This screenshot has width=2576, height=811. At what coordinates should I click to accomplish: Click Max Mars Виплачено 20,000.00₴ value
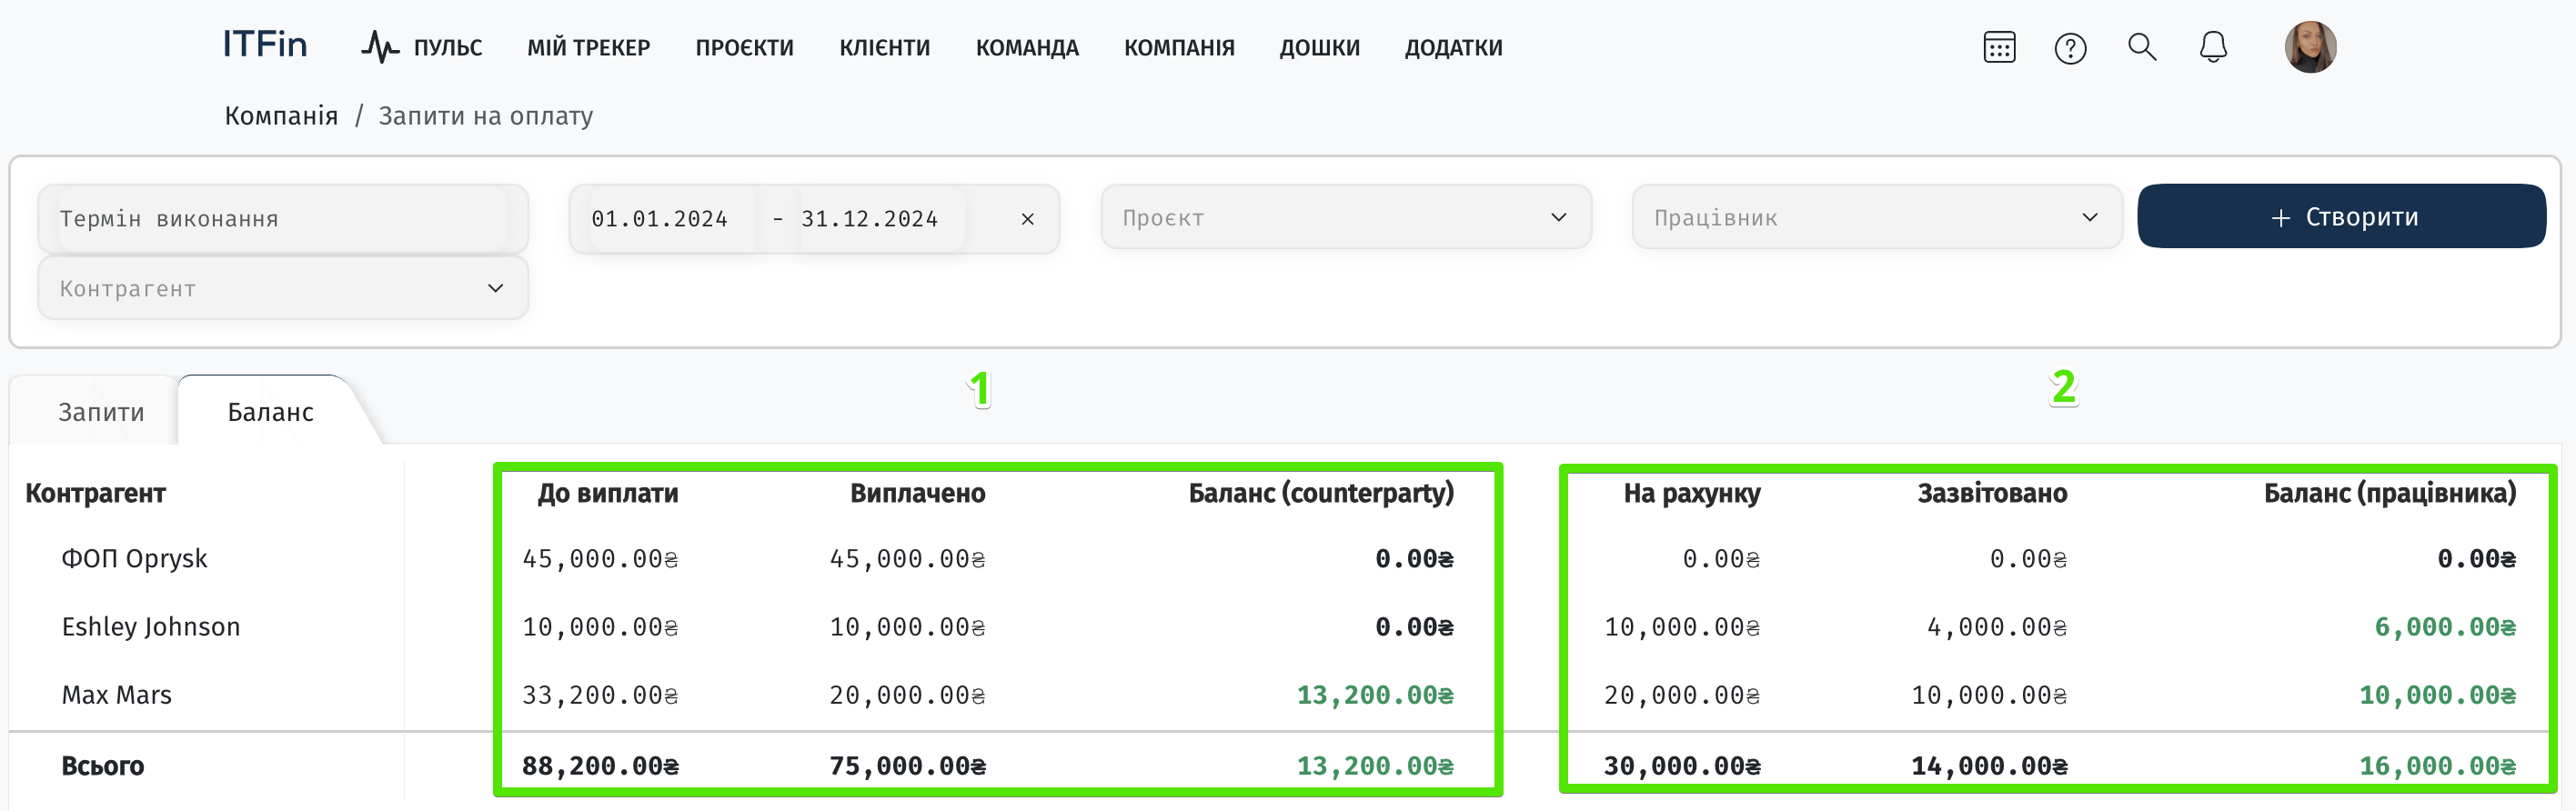tap(907, 695)
